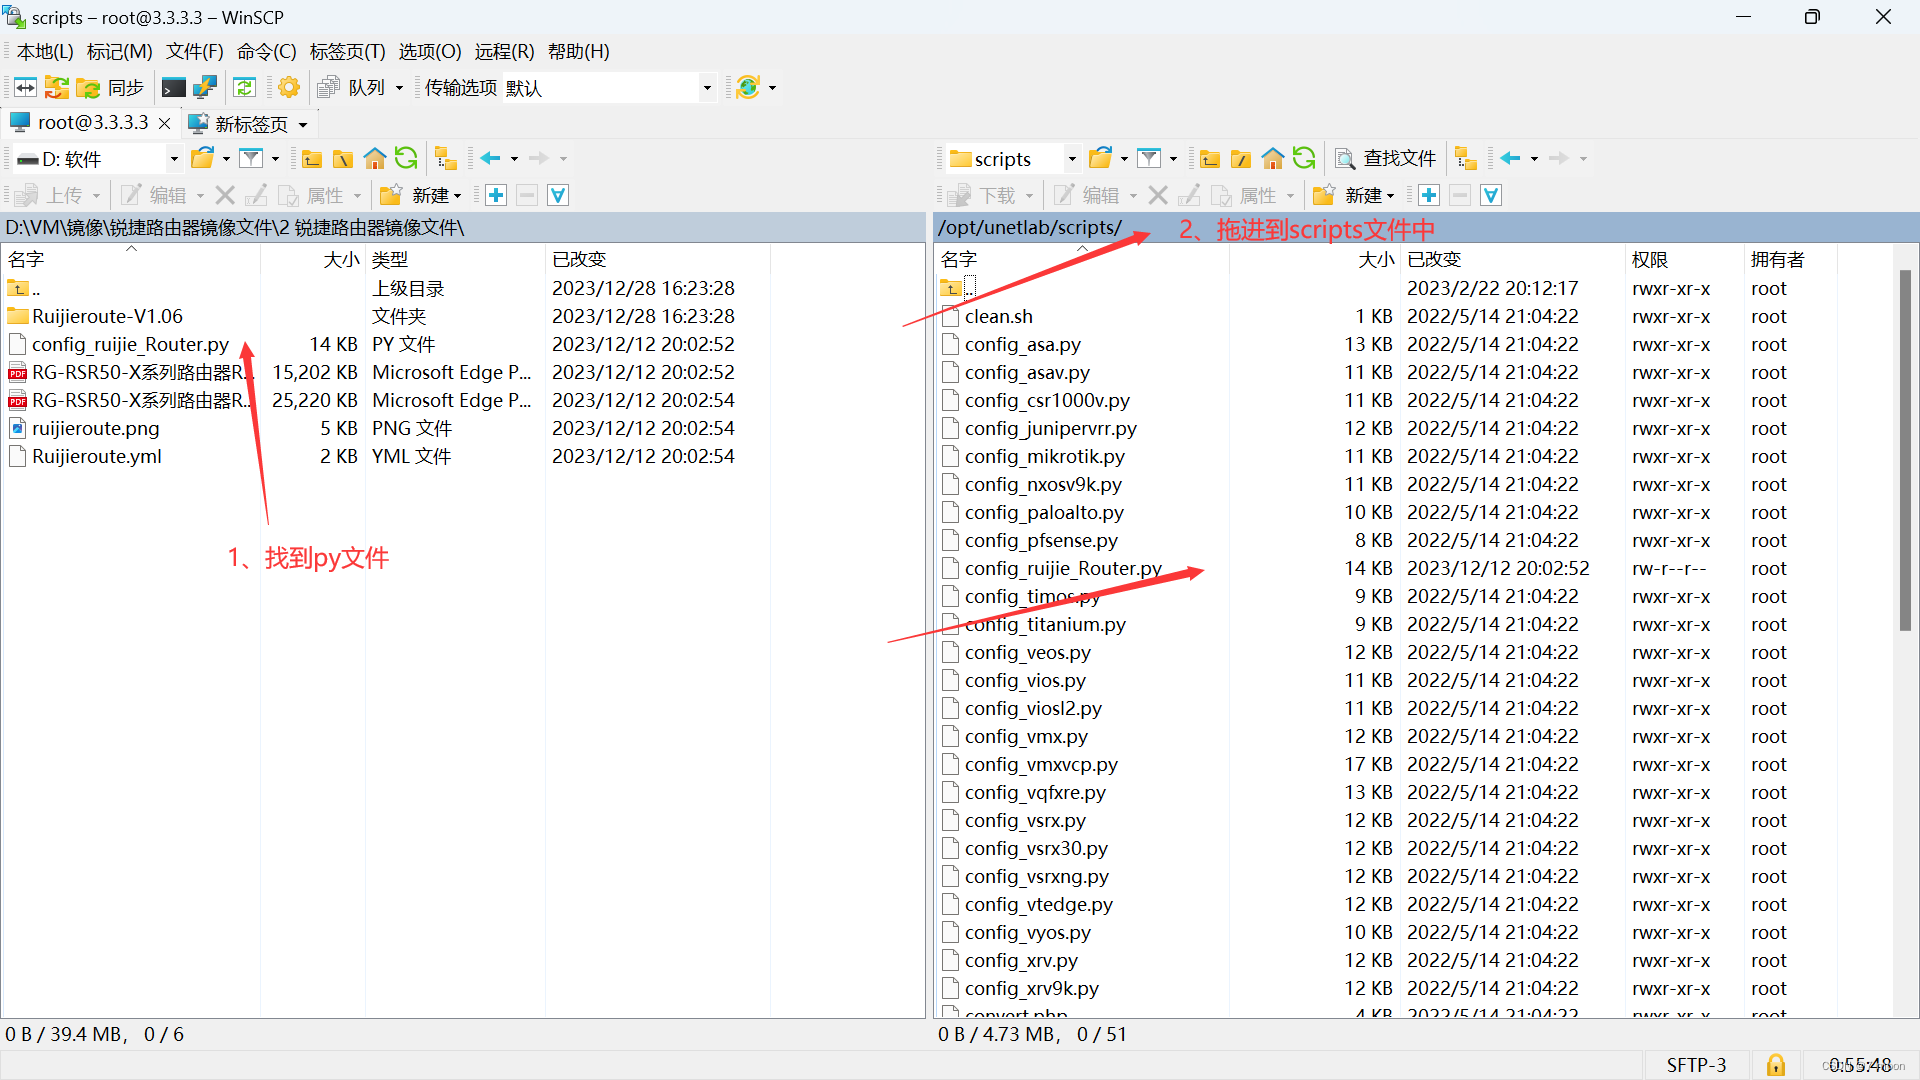Toggle the remote directory tree icon

(x=1466, y=158)
